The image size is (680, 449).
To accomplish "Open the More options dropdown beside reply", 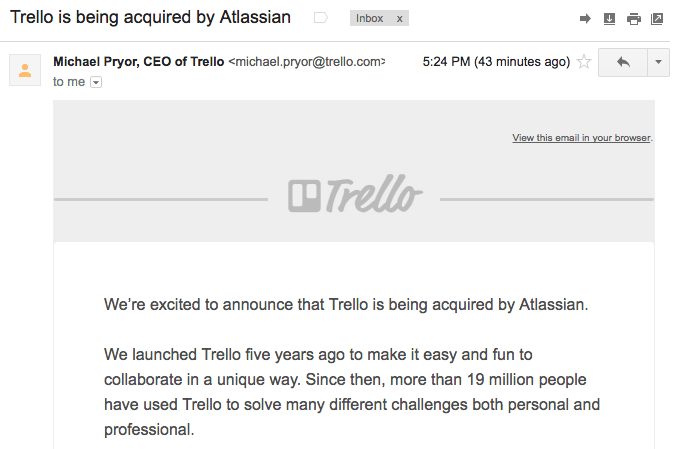I will [x=658, y=62].
